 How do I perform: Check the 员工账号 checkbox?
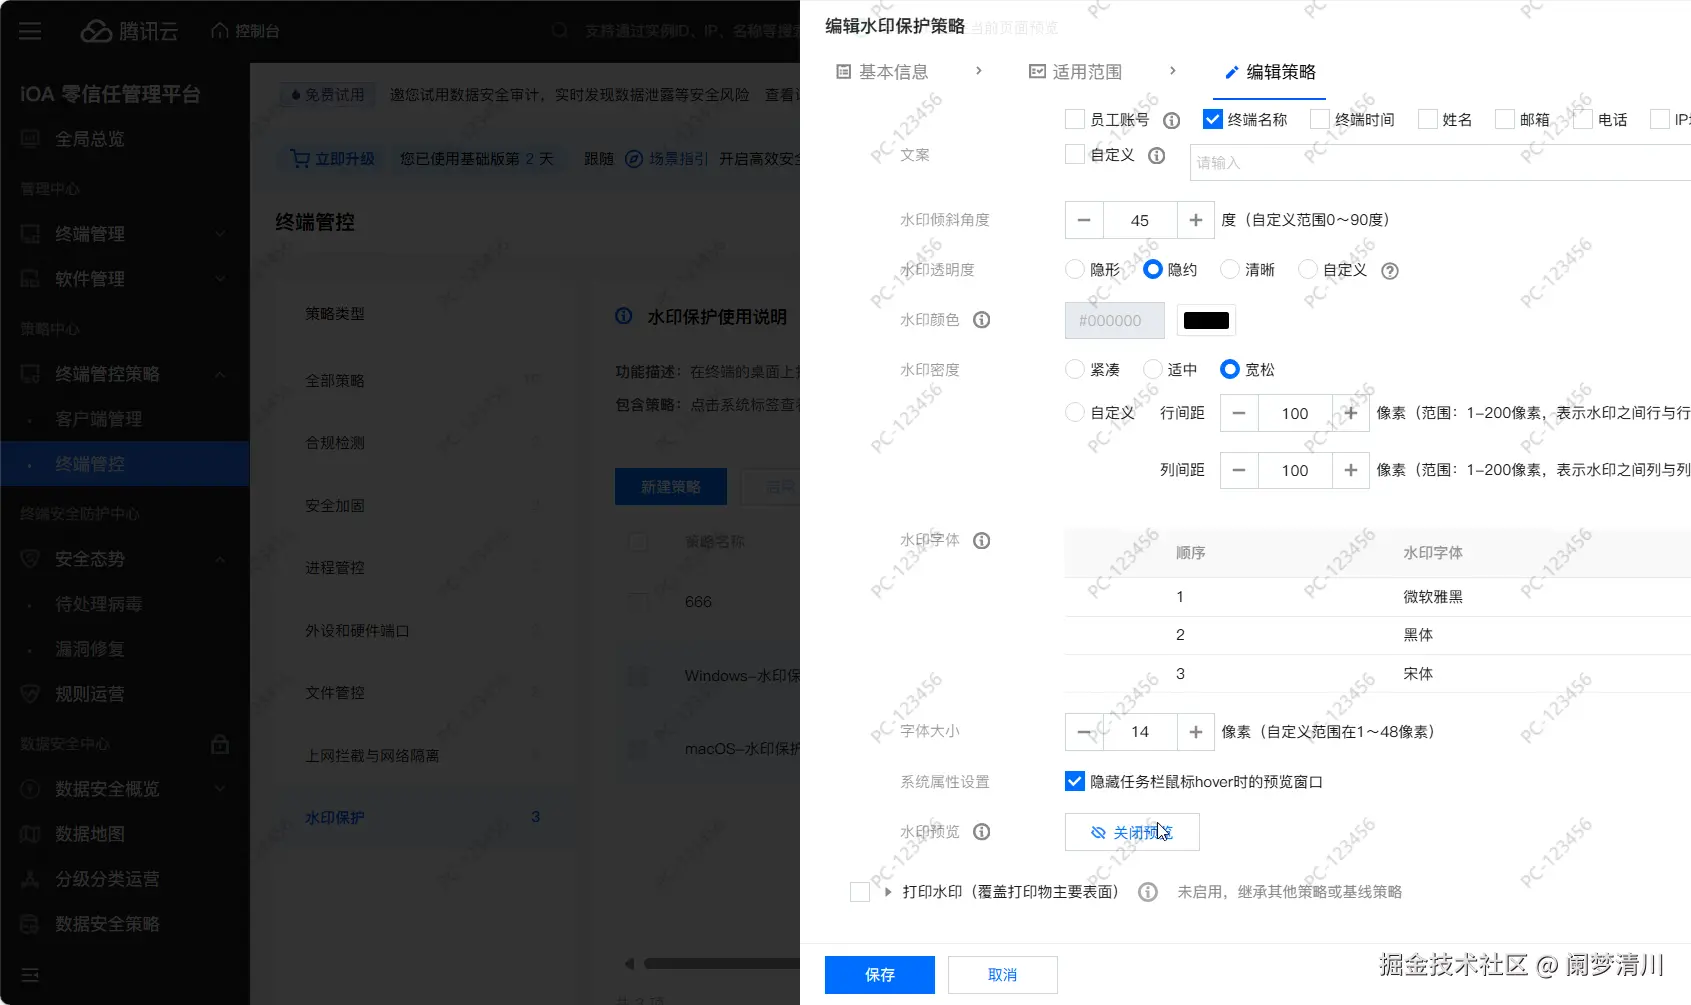point(1075,120)
